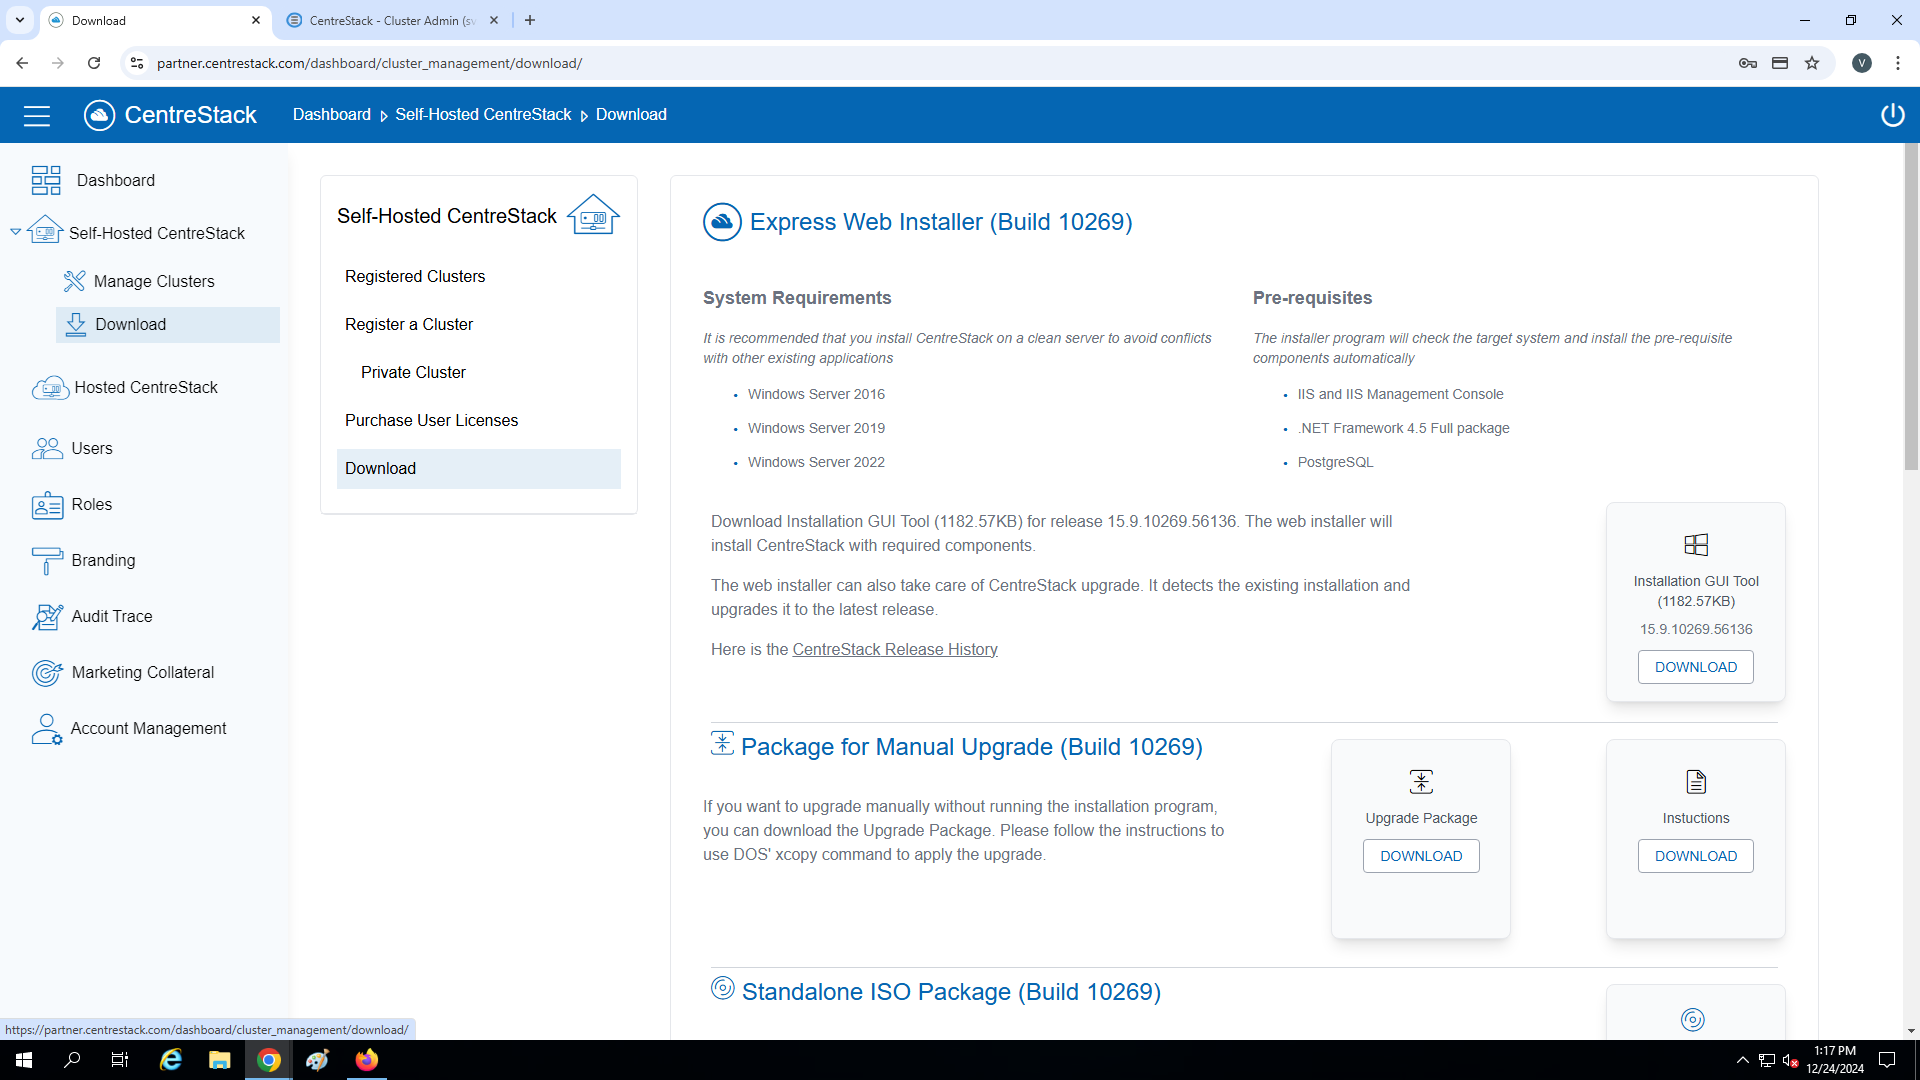Download the Upgrade Package
The image size is (1920, 1080).
[1421, 856]
